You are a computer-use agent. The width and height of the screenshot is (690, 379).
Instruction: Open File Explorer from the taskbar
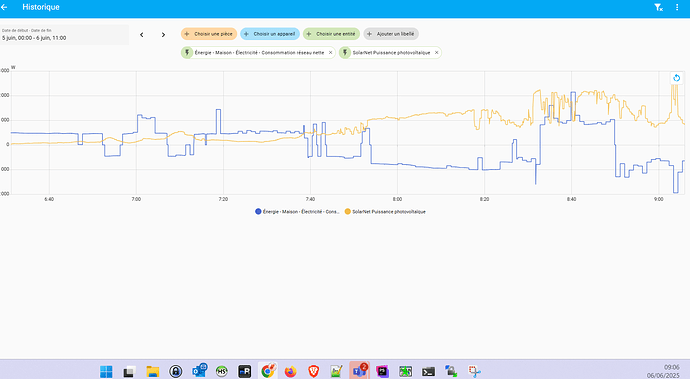tap(153, 372)
